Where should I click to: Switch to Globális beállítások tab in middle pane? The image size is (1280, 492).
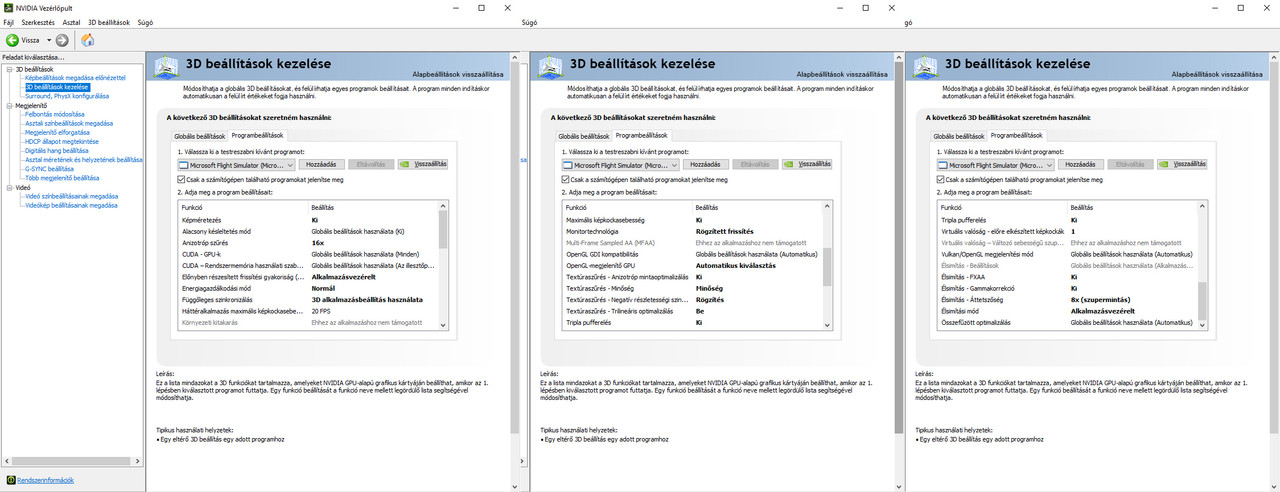tap(584, 135)
